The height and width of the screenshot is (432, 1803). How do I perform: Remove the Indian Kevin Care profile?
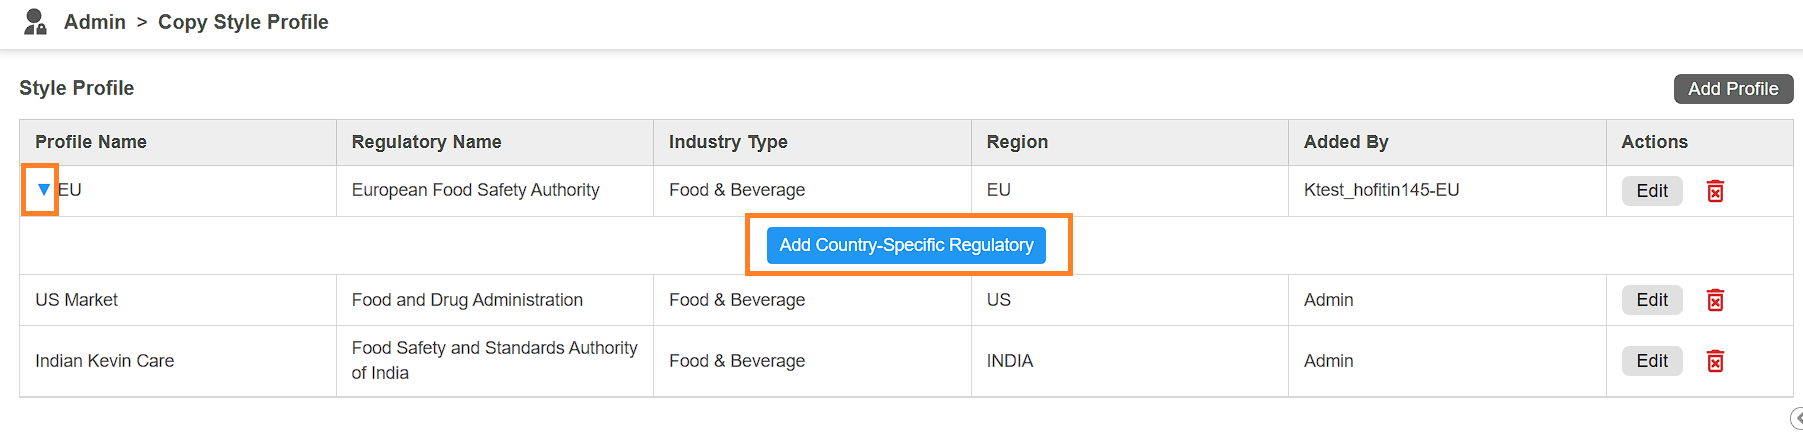[1715, 361]
